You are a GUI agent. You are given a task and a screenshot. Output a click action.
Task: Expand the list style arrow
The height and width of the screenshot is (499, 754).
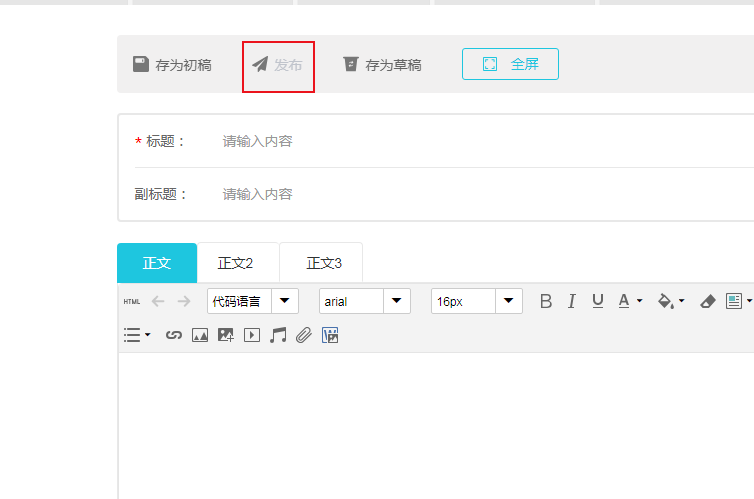(x=148, y=335)
